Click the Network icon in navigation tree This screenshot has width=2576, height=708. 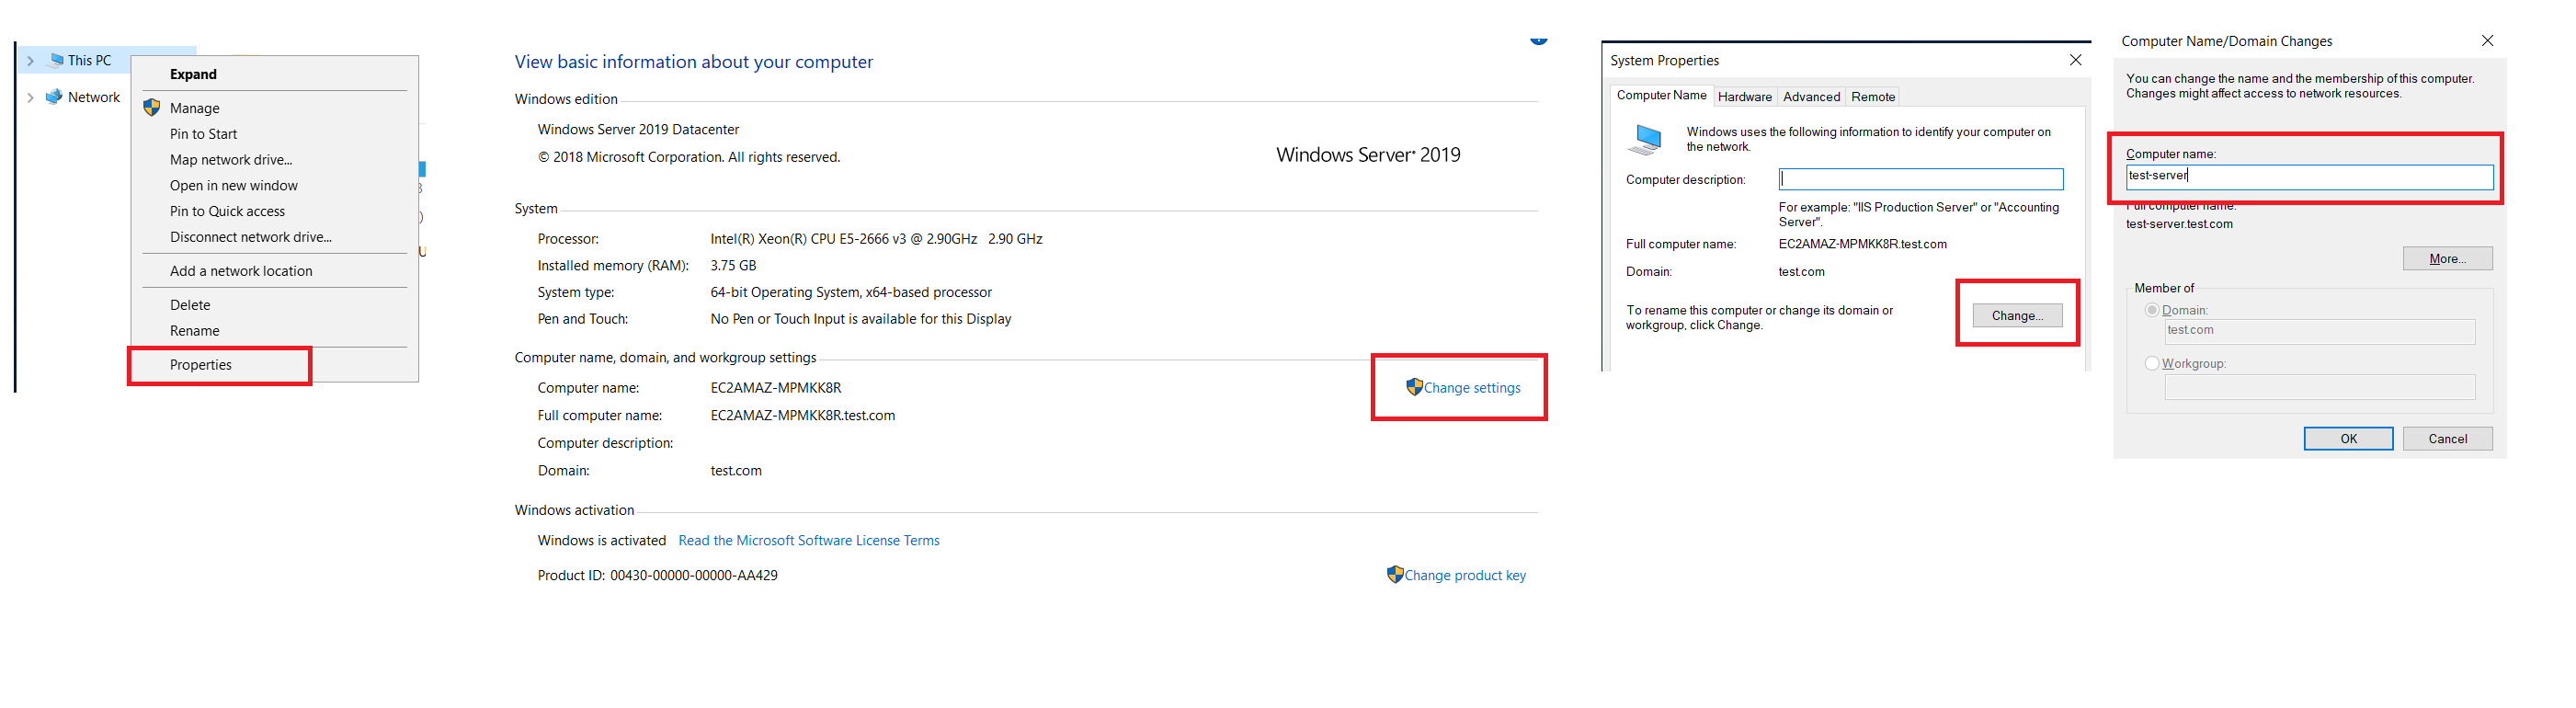(54, 97)
